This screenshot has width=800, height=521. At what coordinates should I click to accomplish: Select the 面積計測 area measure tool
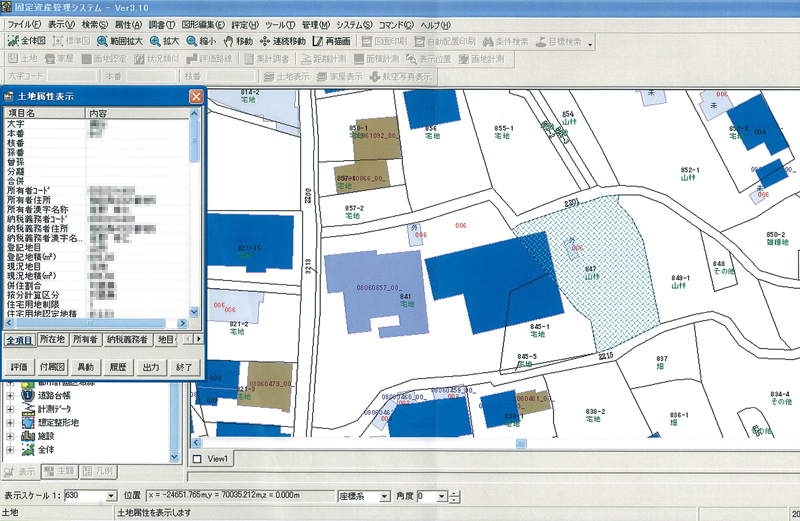point(377,59)
